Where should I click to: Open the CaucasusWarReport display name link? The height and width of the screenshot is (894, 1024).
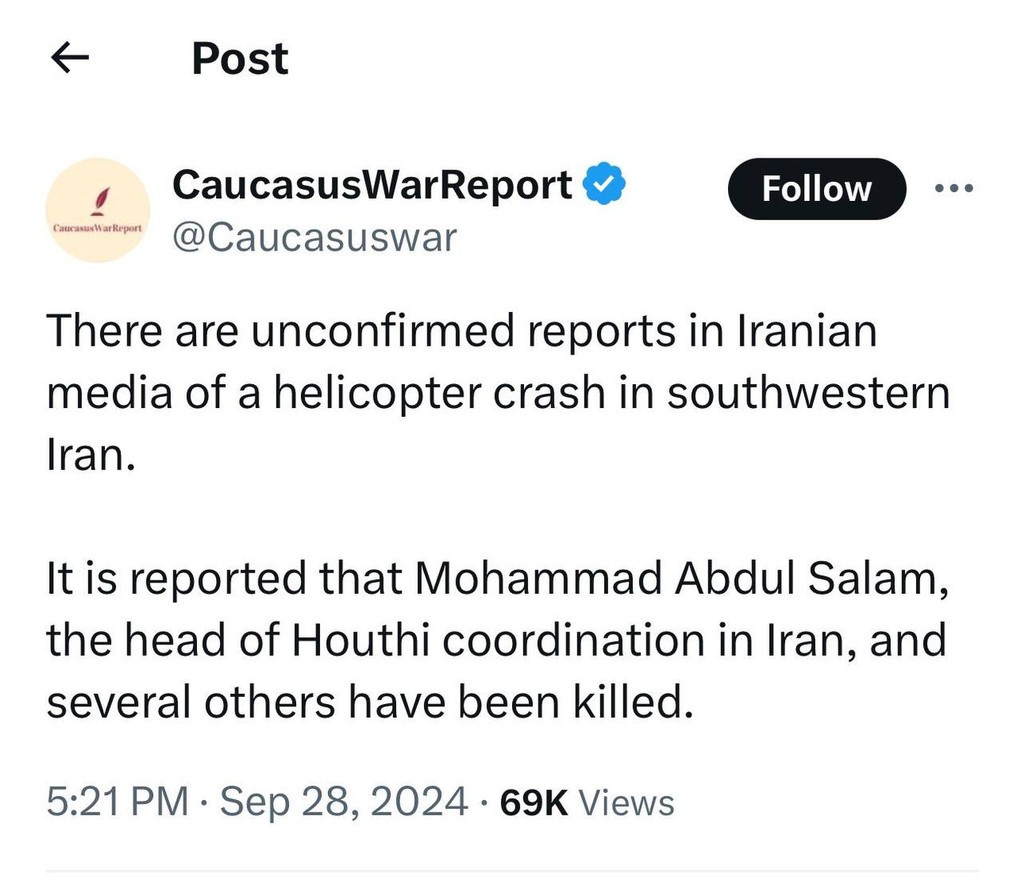click(372, 185)
